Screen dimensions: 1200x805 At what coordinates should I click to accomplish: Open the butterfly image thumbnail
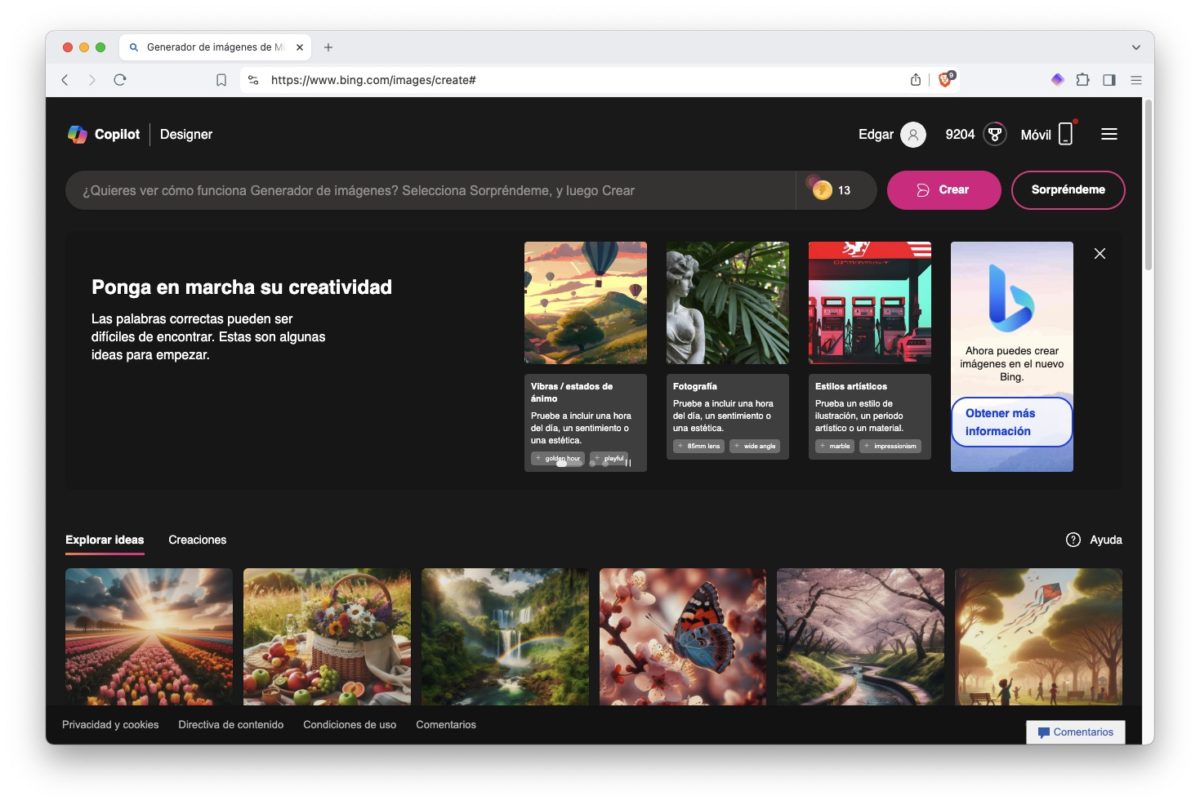[x=681, y=637]
